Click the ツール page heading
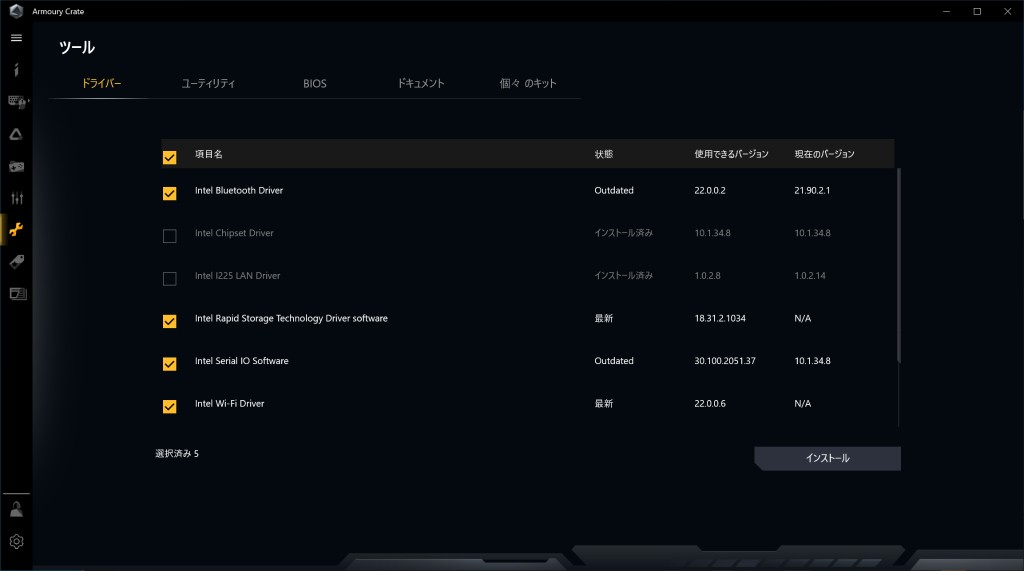The image size is (1024, 571). pyautogui.click(x=77, y=47)
